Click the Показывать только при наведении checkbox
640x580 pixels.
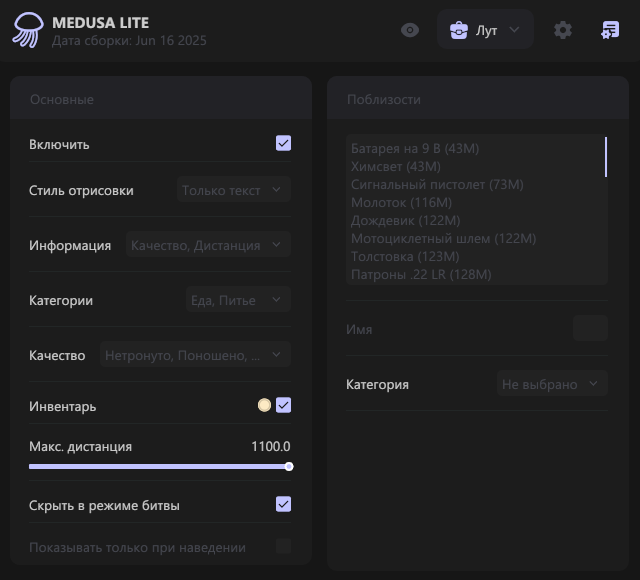pyautogui.click(x=283, y=546)
